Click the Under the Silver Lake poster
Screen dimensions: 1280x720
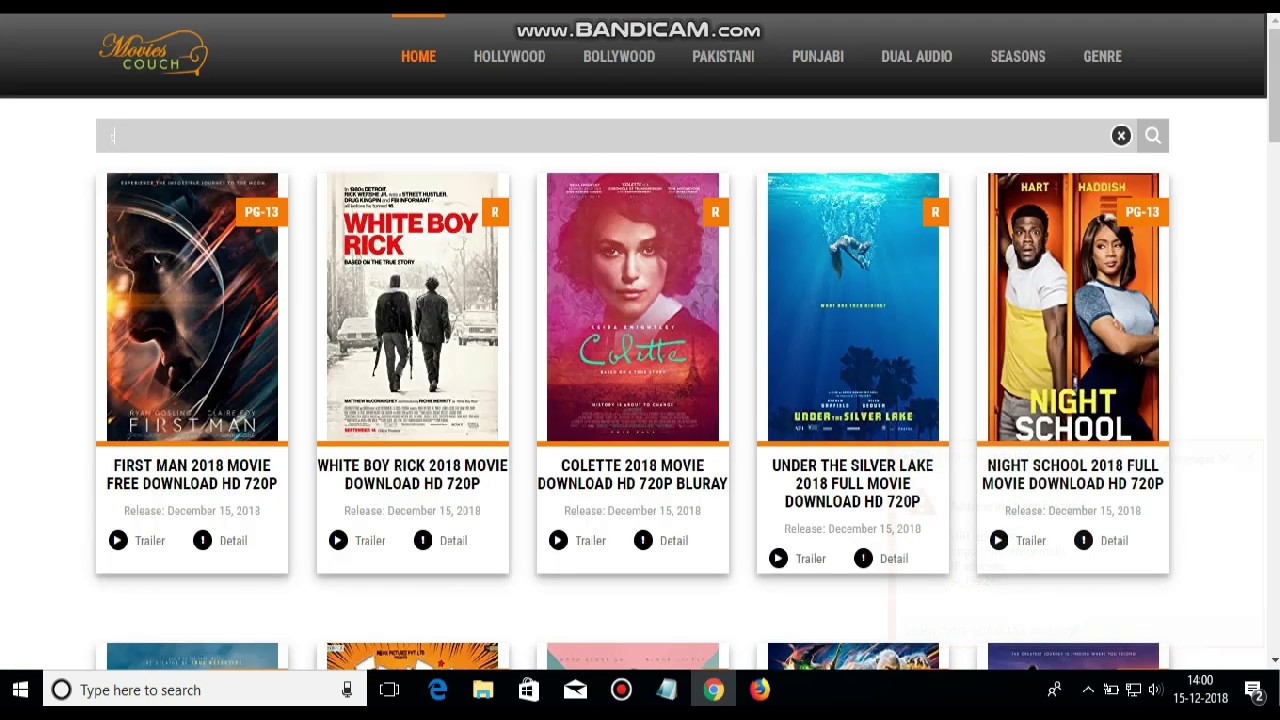[853, 307]
